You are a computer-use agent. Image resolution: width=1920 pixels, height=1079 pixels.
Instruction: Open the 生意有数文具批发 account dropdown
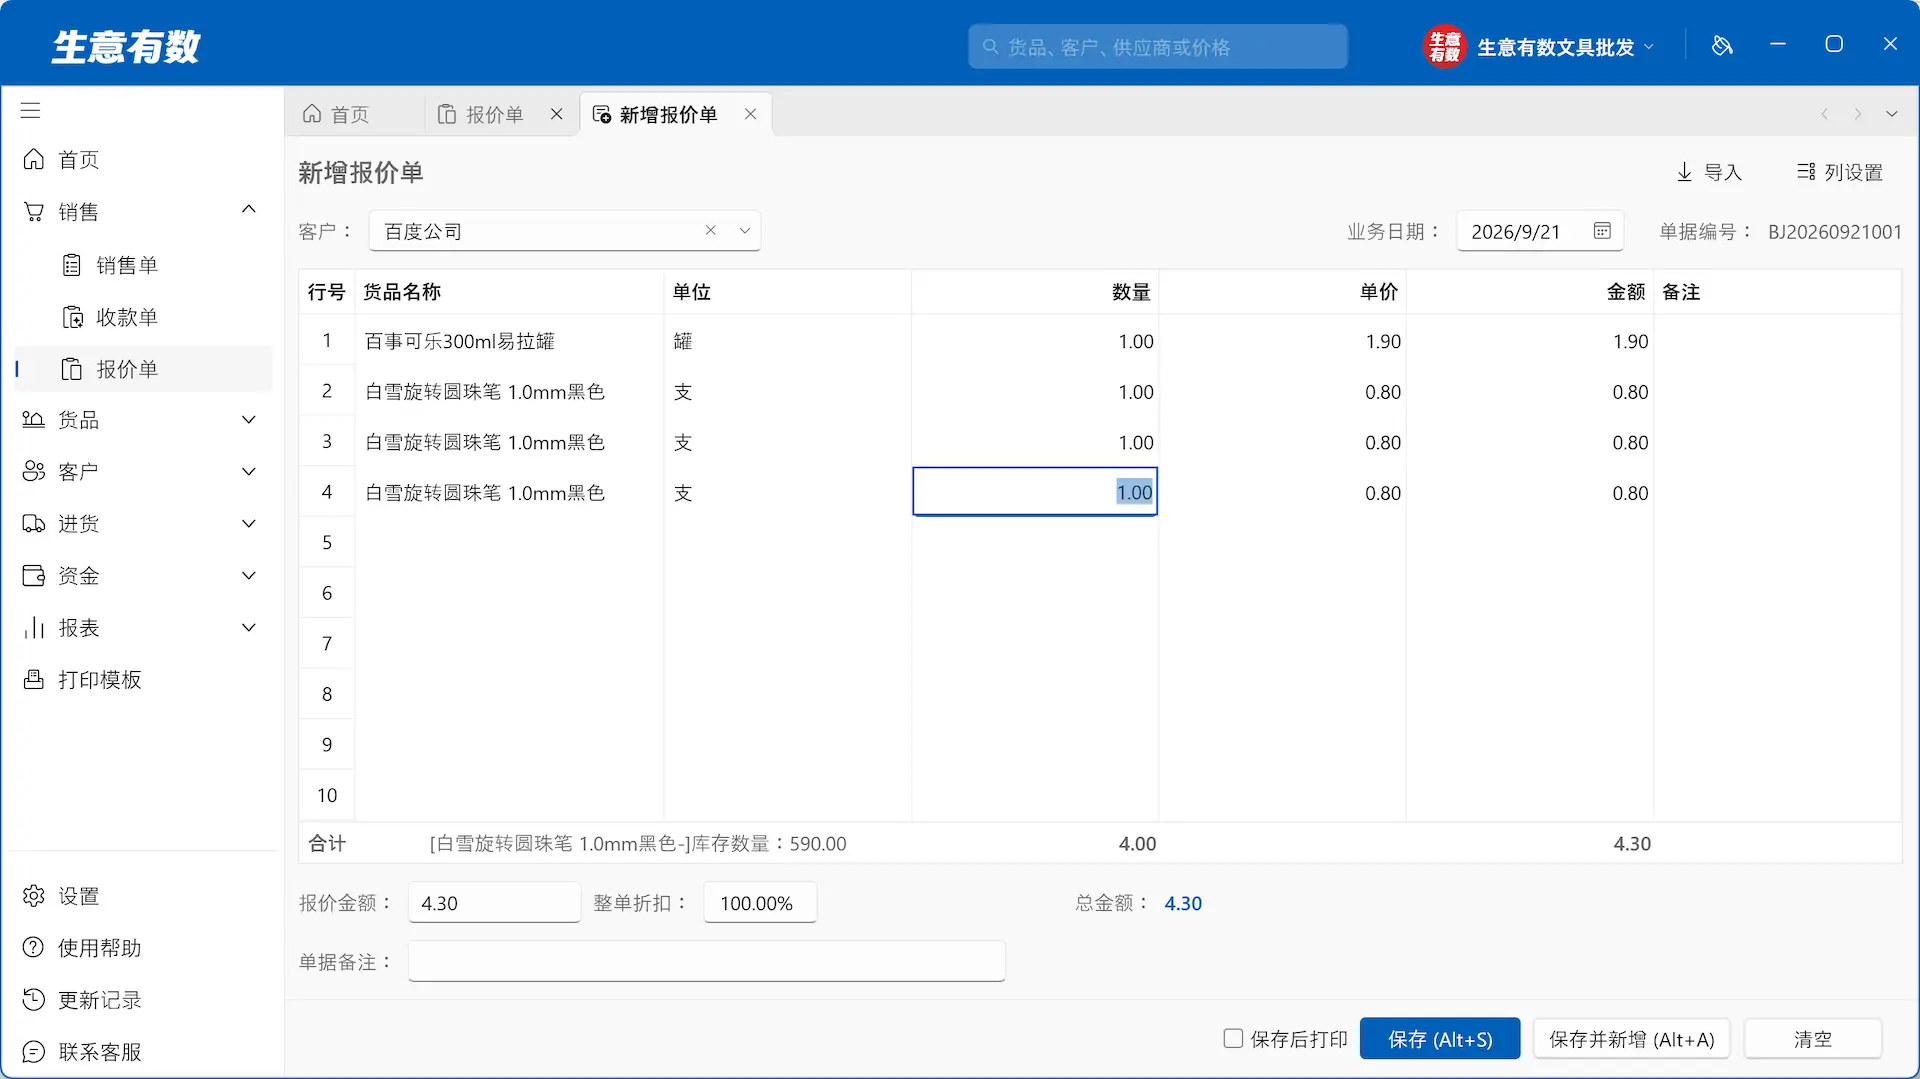(1565, 47)
